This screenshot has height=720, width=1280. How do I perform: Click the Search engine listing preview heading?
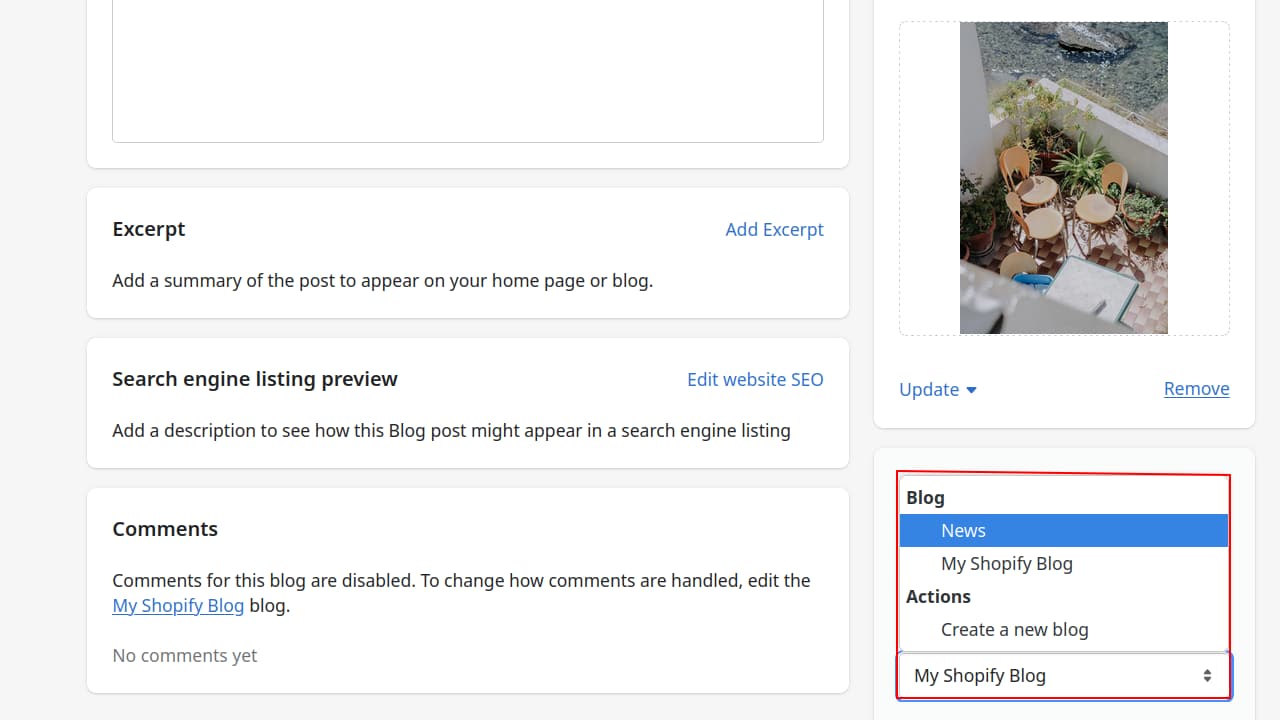click(x=255, y=379)
